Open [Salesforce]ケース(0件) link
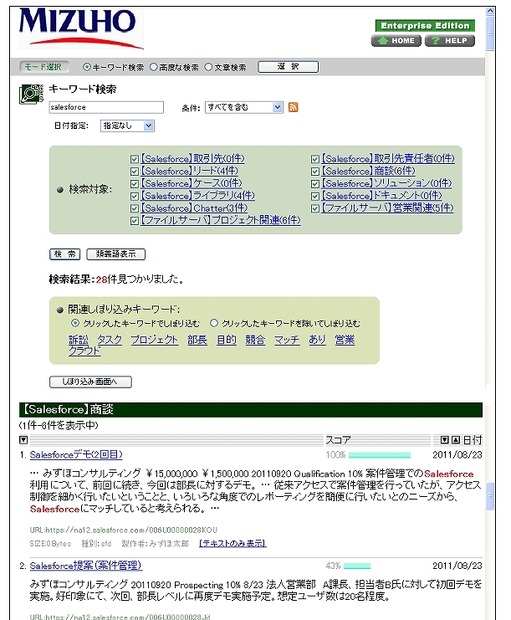This screenshot has height=620, width=511. (191, 183)
